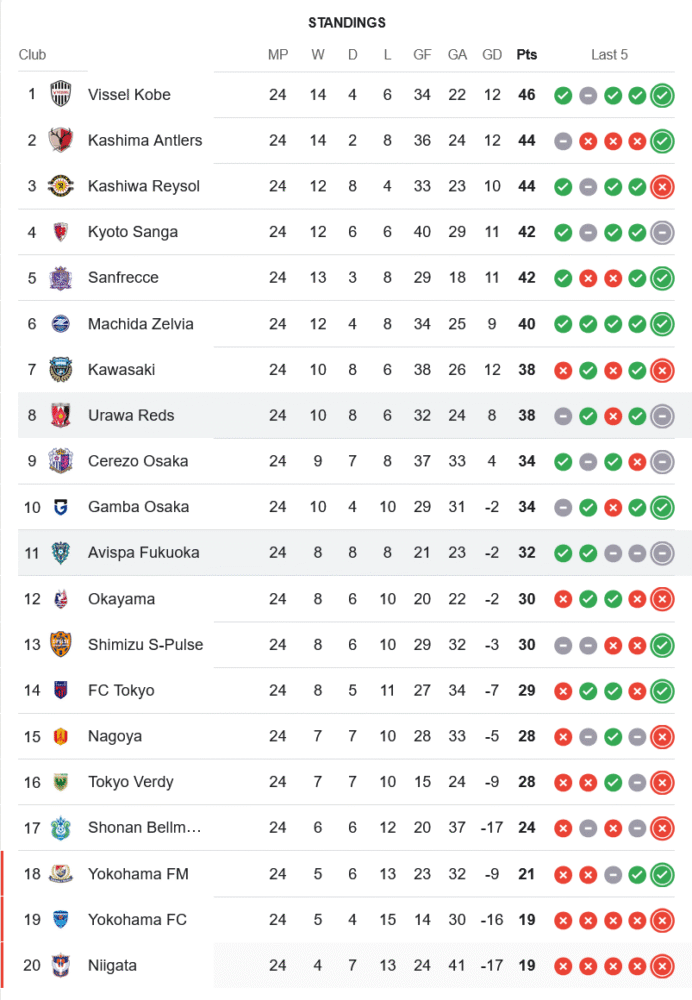Click the Last 5 column header
The image size is (692, 1000).
(x=609, y=55)
